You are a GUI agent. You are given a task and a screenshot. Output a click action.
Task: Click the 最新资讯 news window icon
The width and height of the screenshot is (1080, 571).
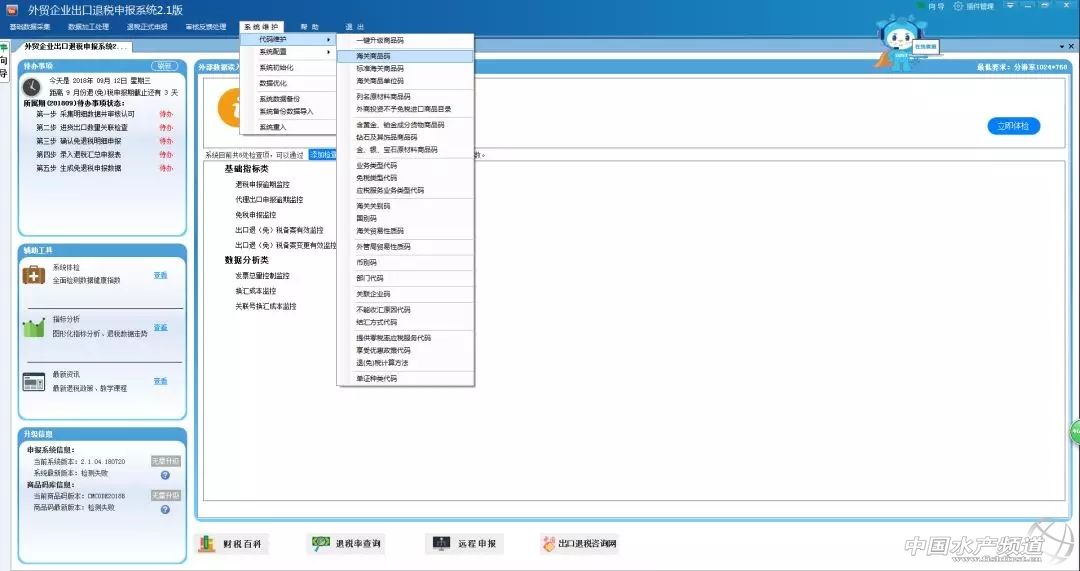pos(33,381)
